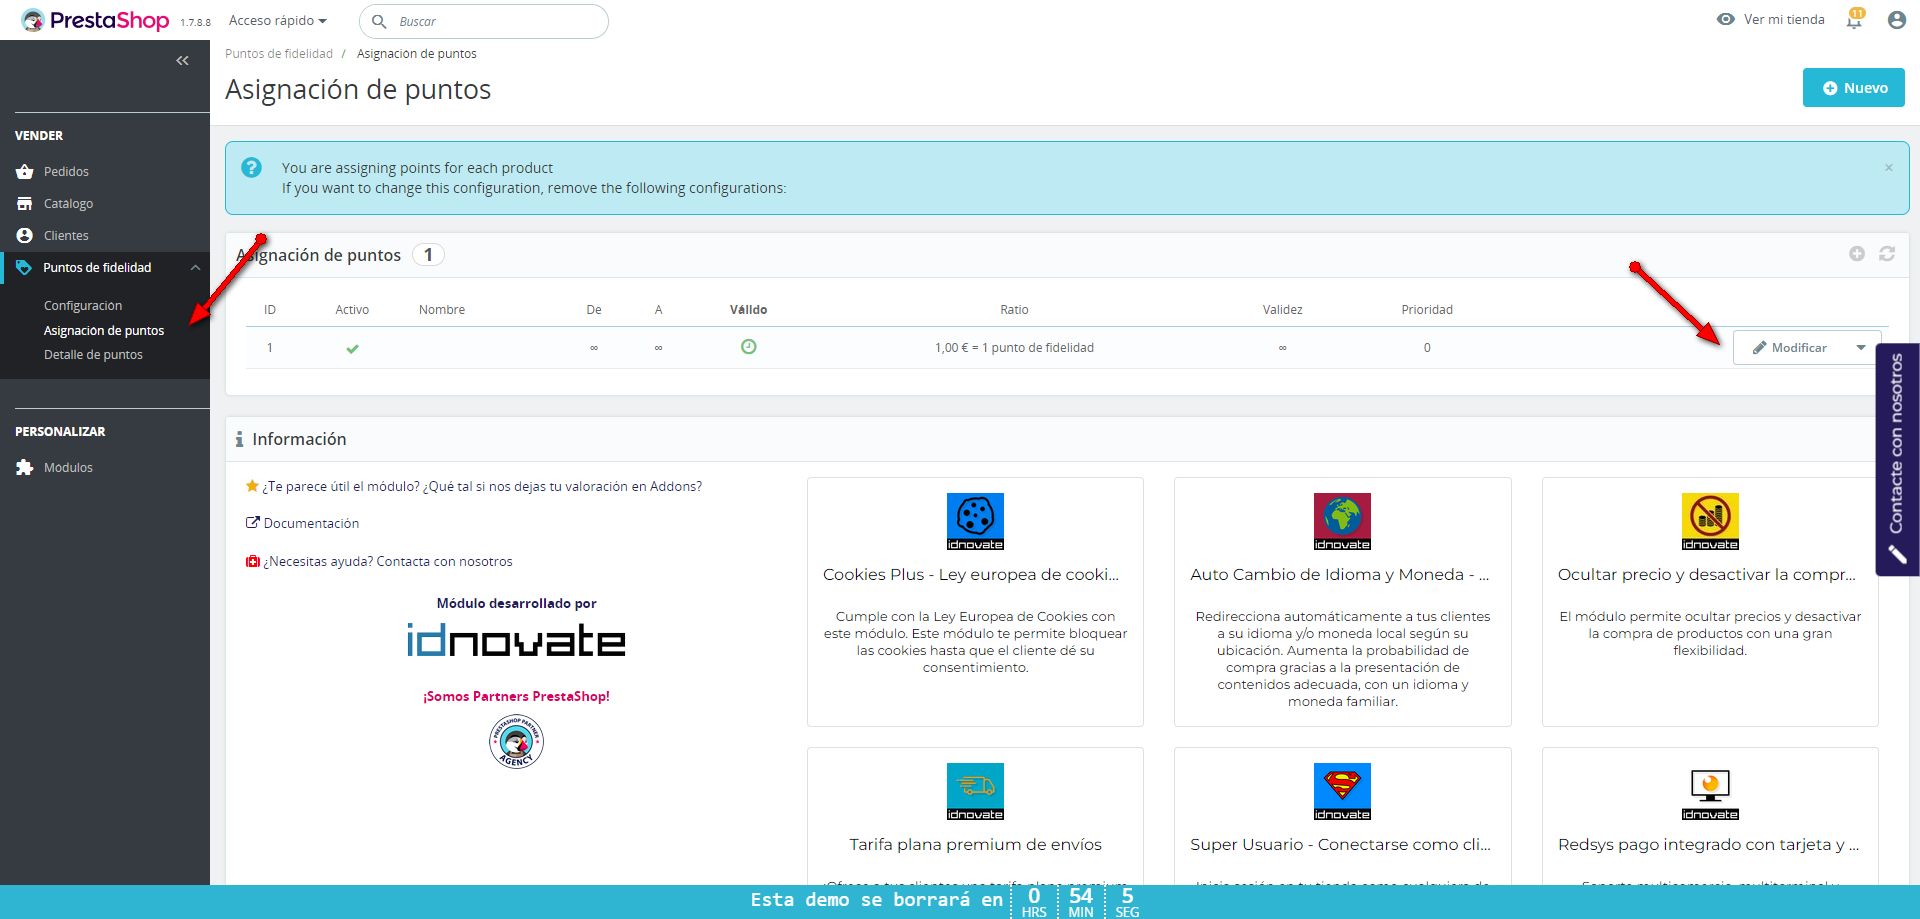Screen dimensions: 1920x919
Task: Click the Super Usuario Superman icon
Action: tap(1342, 791)
